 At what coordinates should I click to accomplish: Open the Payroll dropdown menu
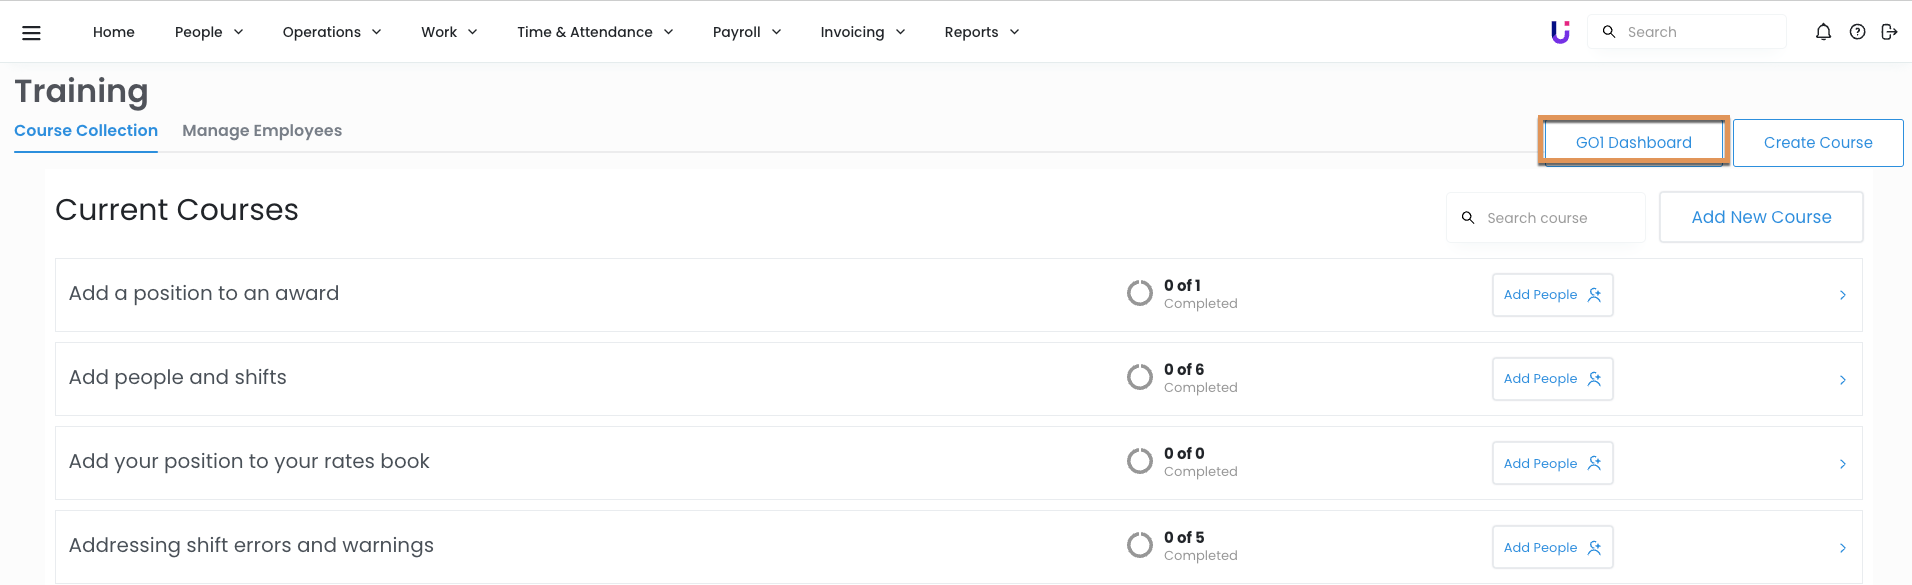(747, 32)
